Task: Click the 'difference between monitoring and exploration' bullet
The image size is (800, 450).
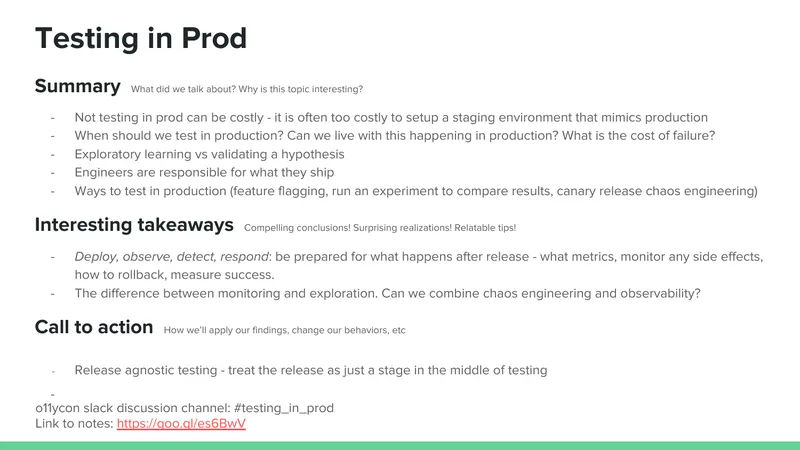Action: click(x=387, y=293)
